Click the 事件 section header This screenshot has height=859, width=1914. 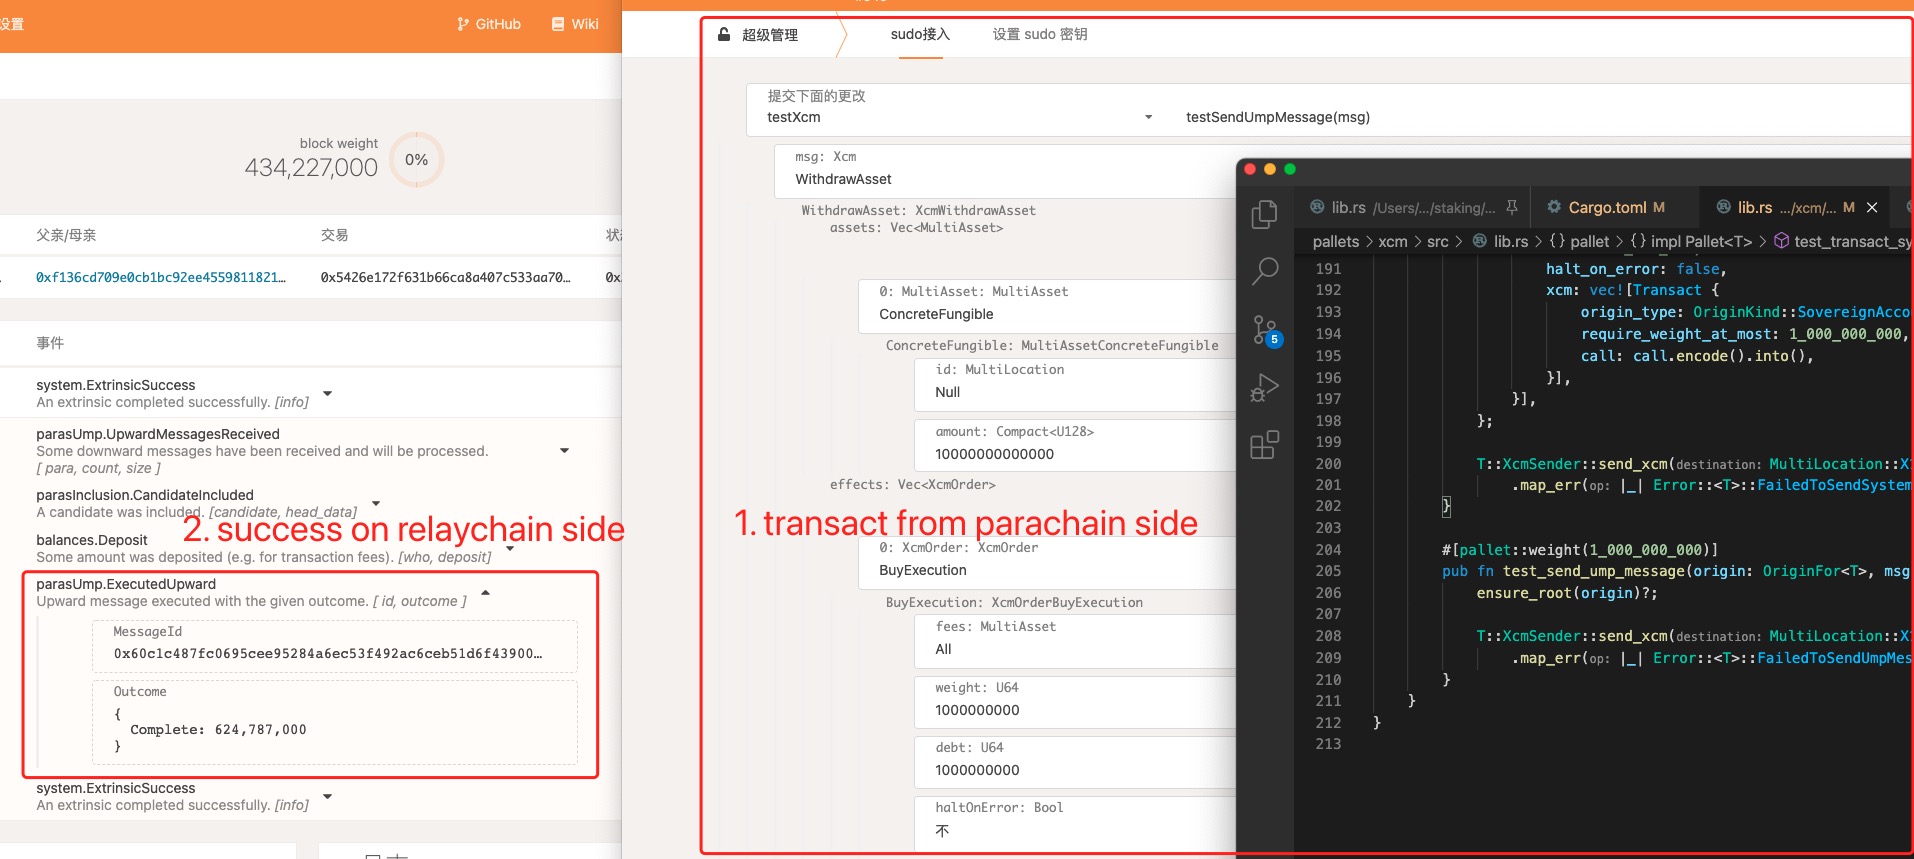[x=50, y=343]
